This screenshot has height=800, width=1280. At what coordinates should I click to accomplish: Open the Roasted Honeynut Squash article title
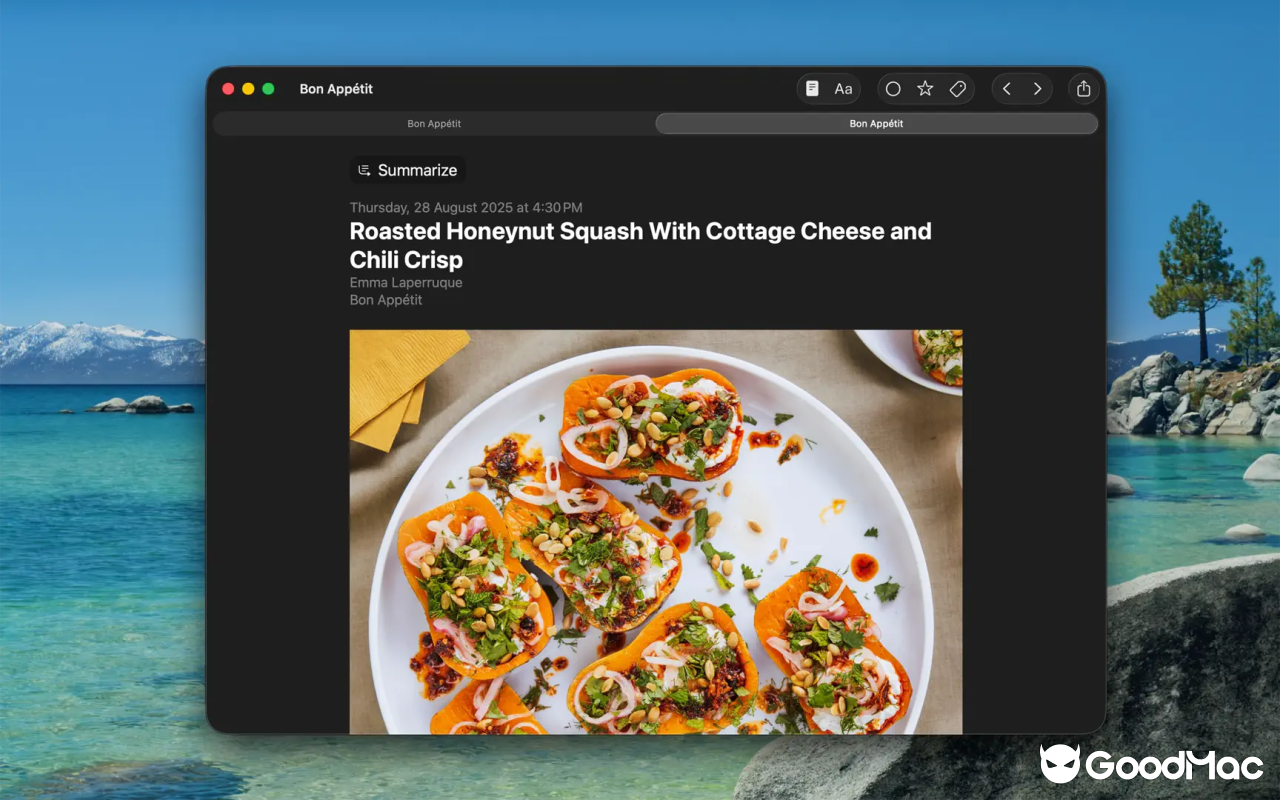[x=640, y=245]
